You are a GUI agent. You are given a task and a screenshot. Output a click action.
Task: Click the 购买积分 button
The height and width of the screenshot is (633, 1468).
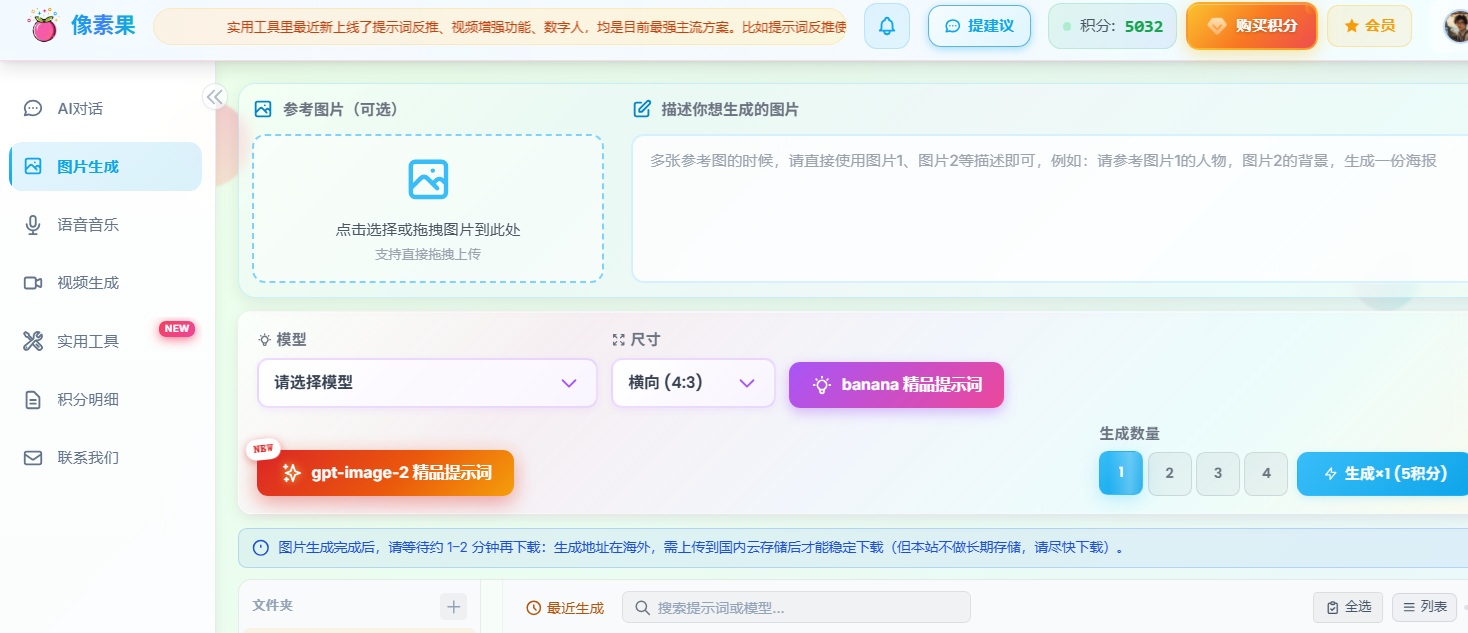[x=1252, y=26]
